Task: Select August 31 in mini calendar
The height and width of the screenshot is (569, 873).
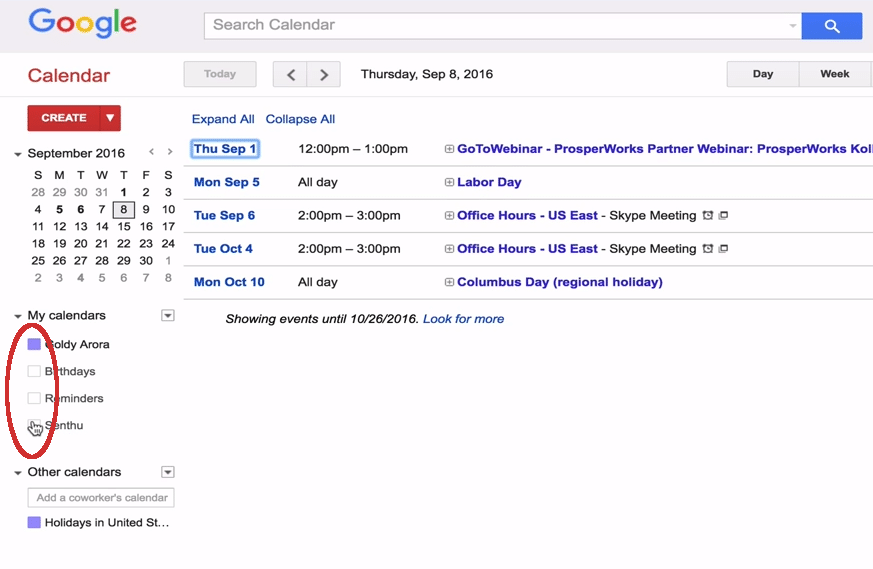Action: click(x=101, y=193)
